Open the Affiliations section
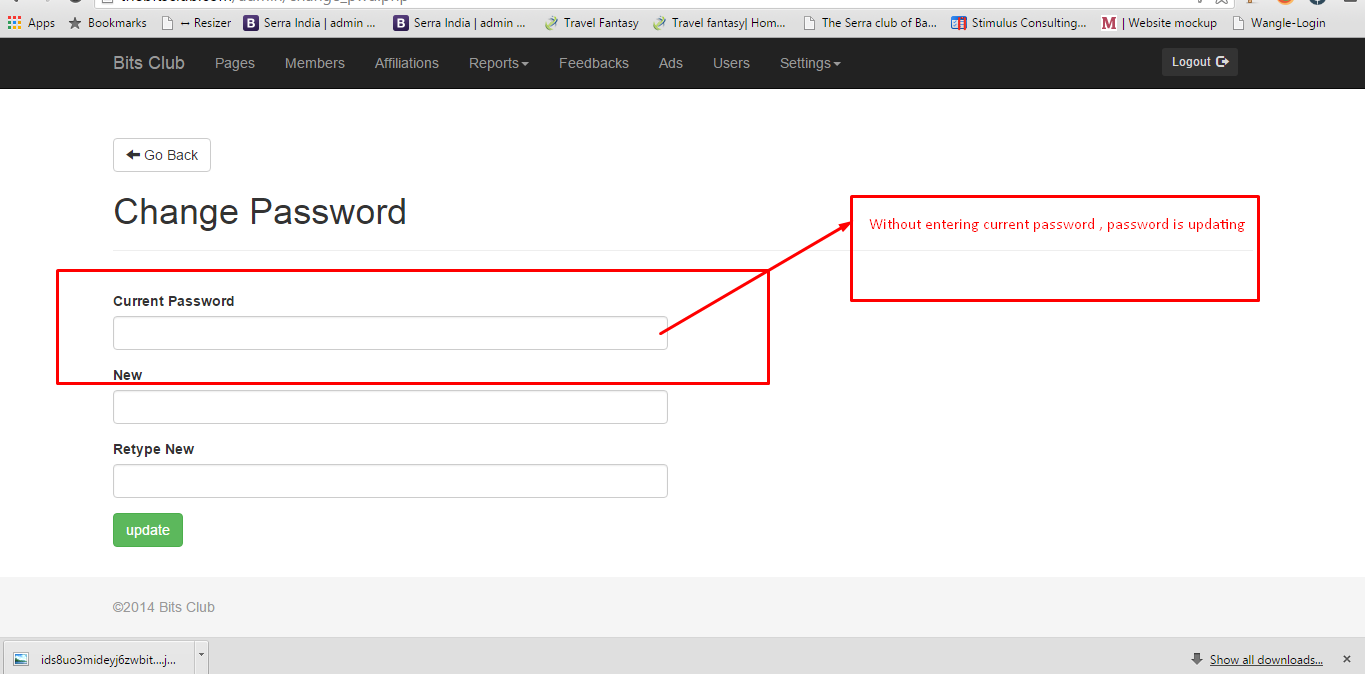Image resolution: width=1365 pixels, height=674 pixels. (x=406, y=63)
